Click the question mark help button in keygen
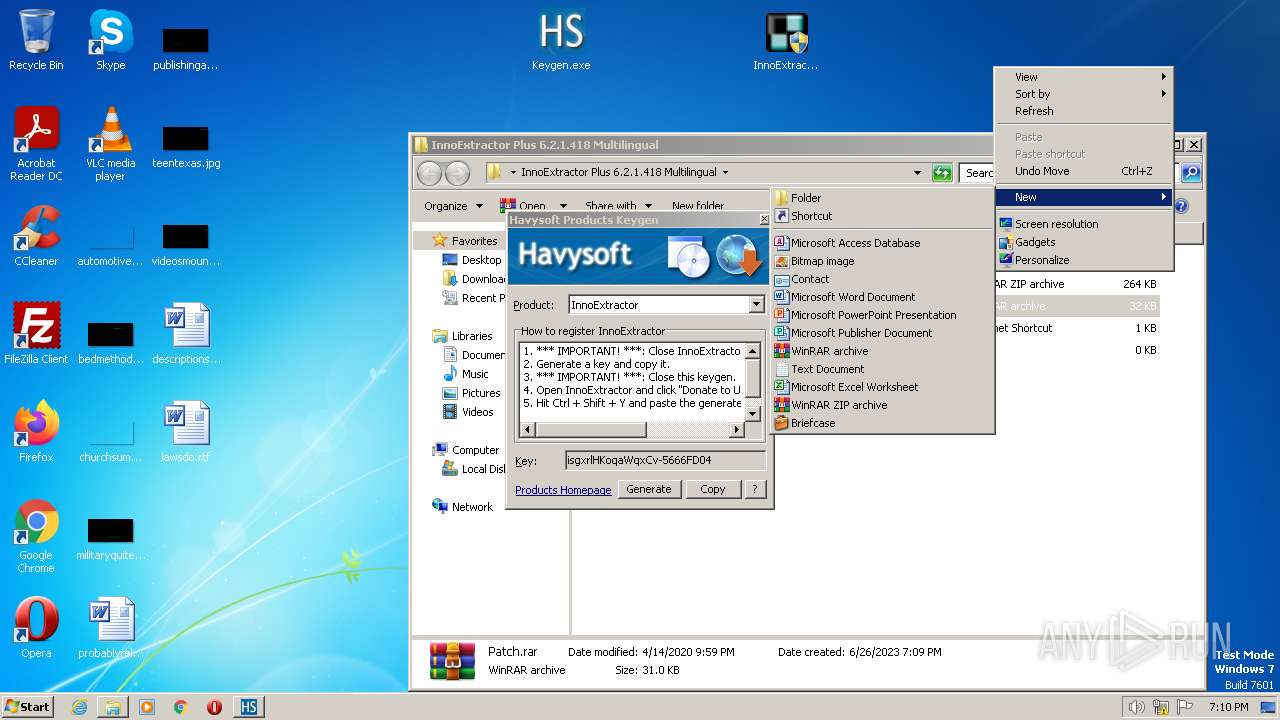Viewport: 1280px width, 720px height. [x=756, y=489]
